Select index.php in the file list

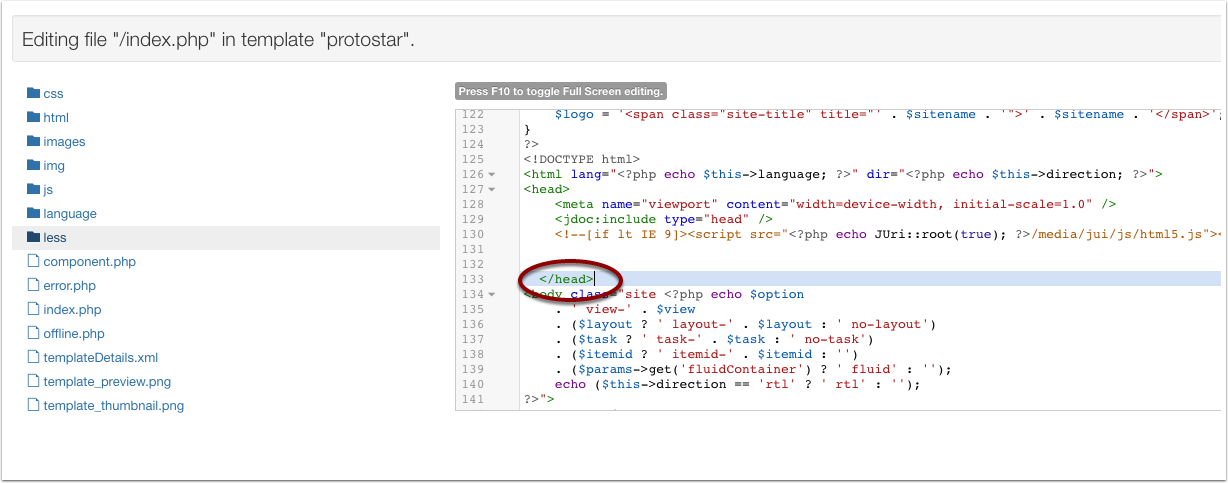coord(72,310)
